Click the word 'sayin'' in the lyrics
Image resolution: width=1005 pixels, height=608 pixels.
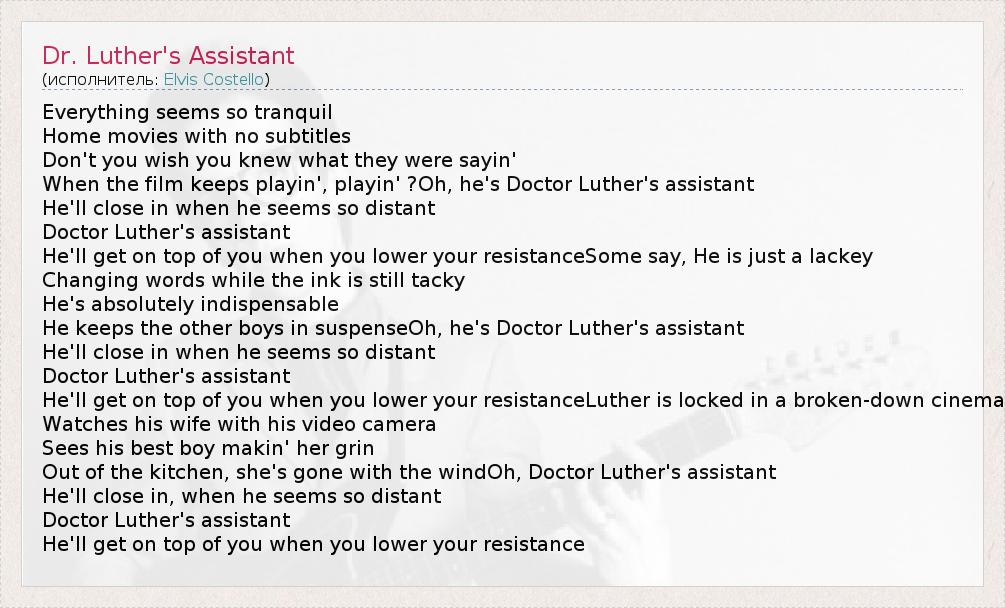point(483,160)
